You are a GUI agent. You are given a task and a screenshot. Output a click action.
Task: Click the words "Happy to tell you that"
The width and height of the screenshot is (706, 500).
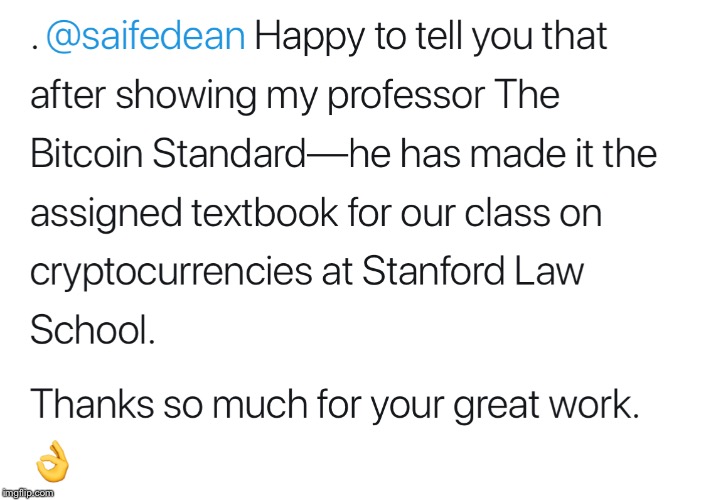click(x=431, y=37)
